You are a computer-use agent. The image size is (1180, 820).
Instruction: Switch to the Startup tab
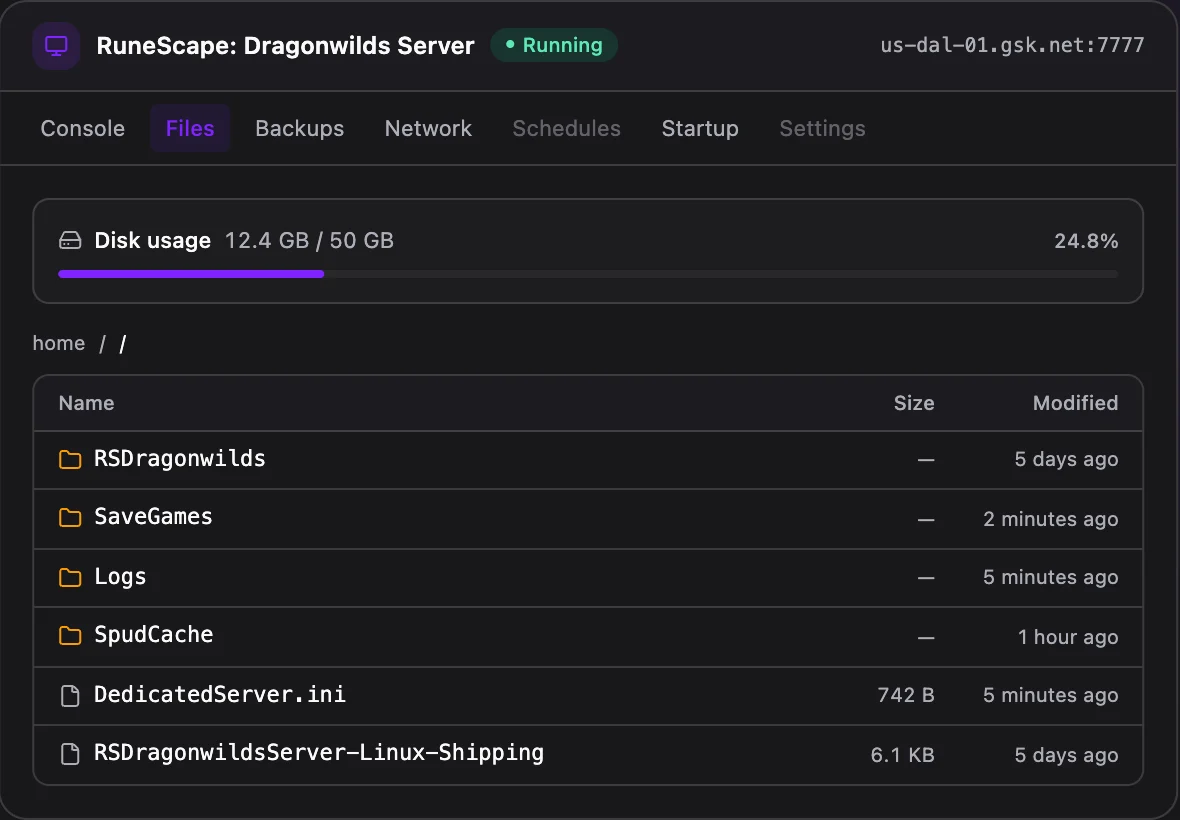tap(700, 129)
